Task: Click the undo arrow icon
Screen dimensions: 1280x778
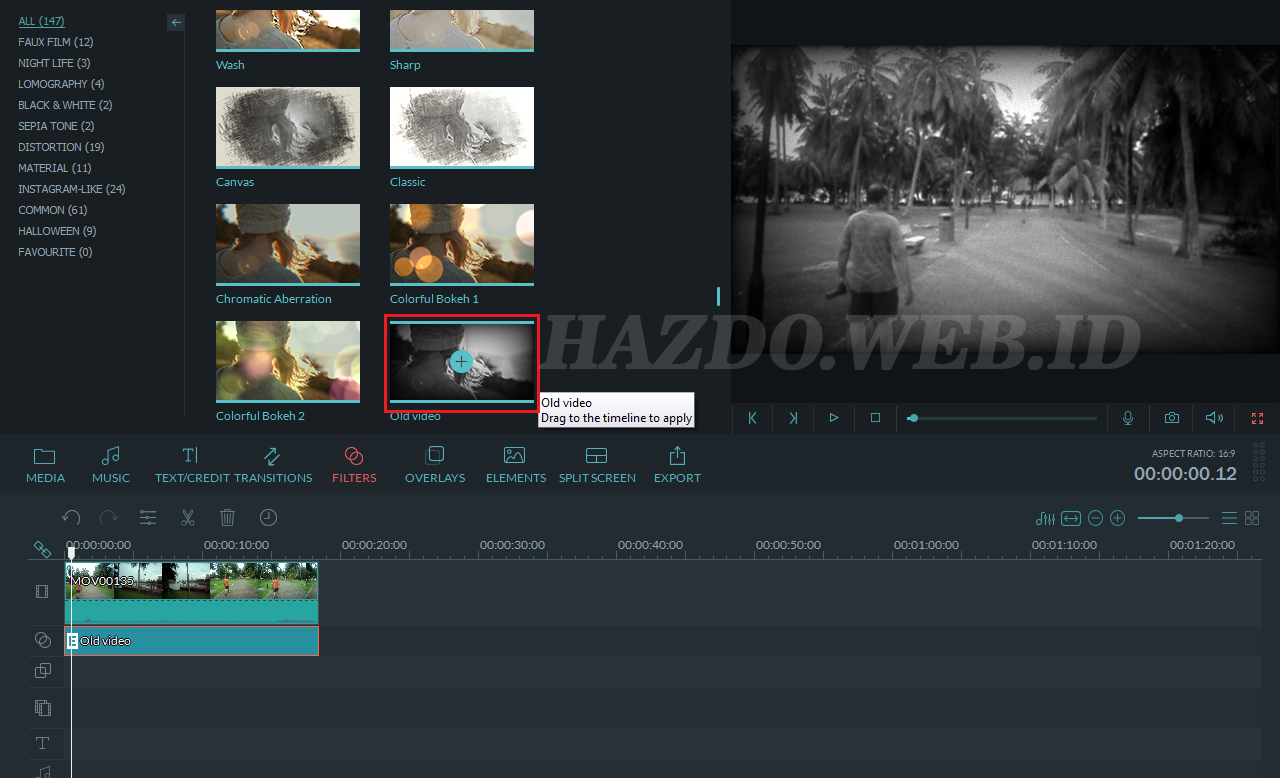Action: pyautogui.click(x=71, y=518)
